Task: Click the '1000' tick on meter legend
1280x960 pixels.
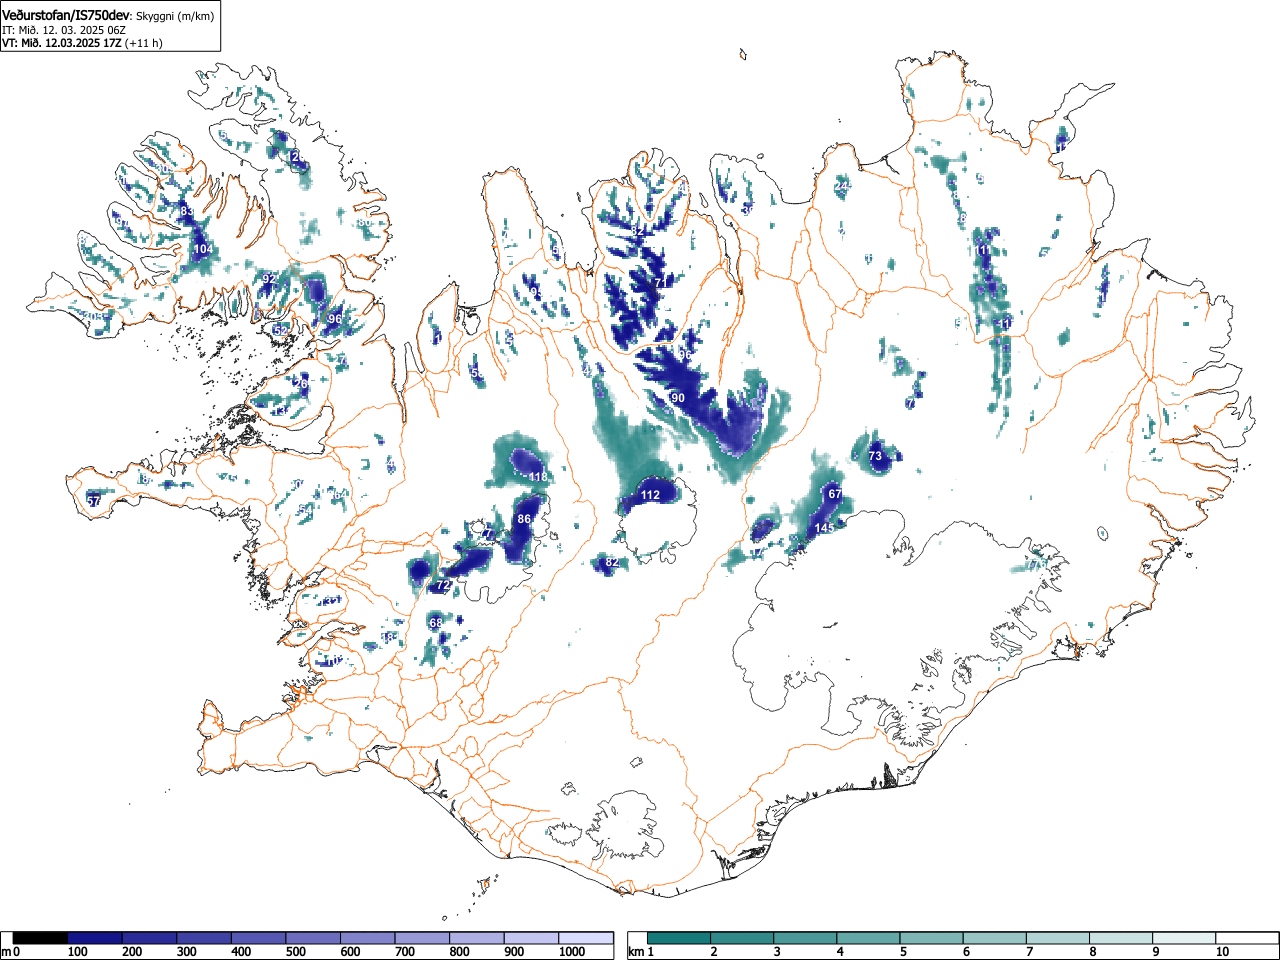Action: pos(572,952)
